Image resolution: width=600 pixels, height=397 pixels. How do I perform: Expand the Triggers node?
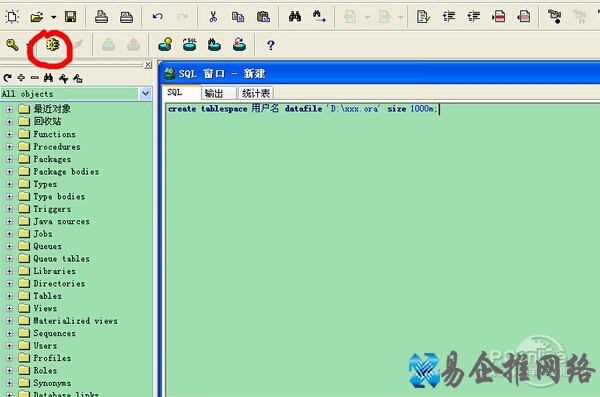10,209
